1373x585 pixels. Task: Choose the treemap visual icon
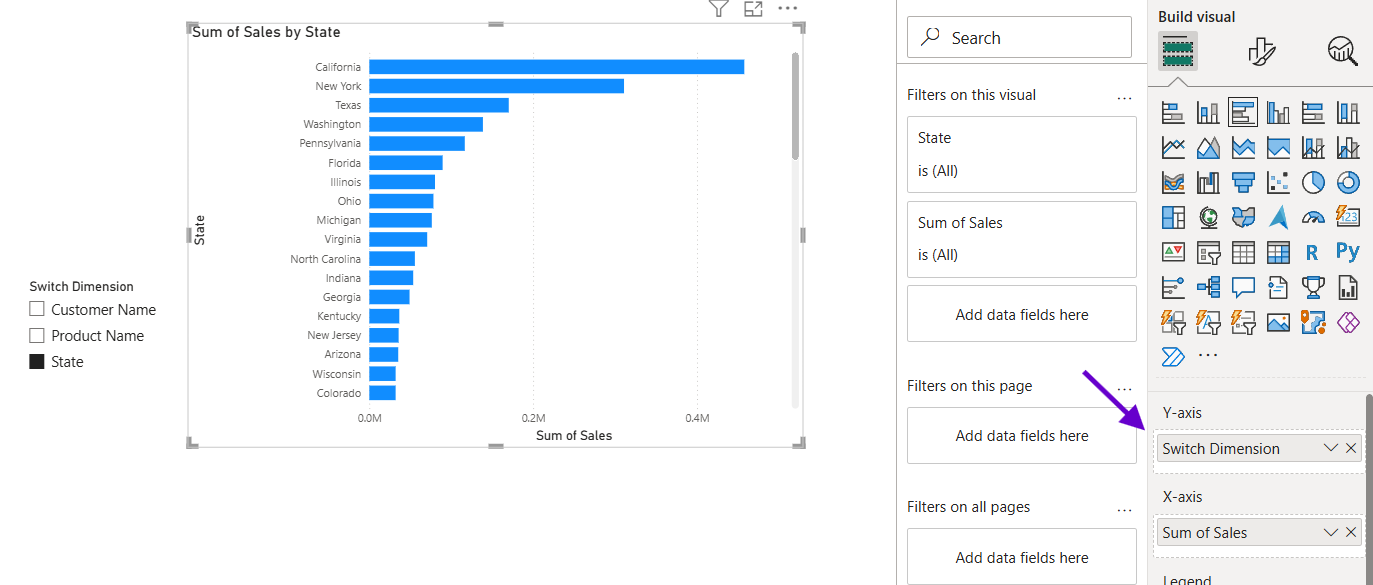pos(1173,217)
